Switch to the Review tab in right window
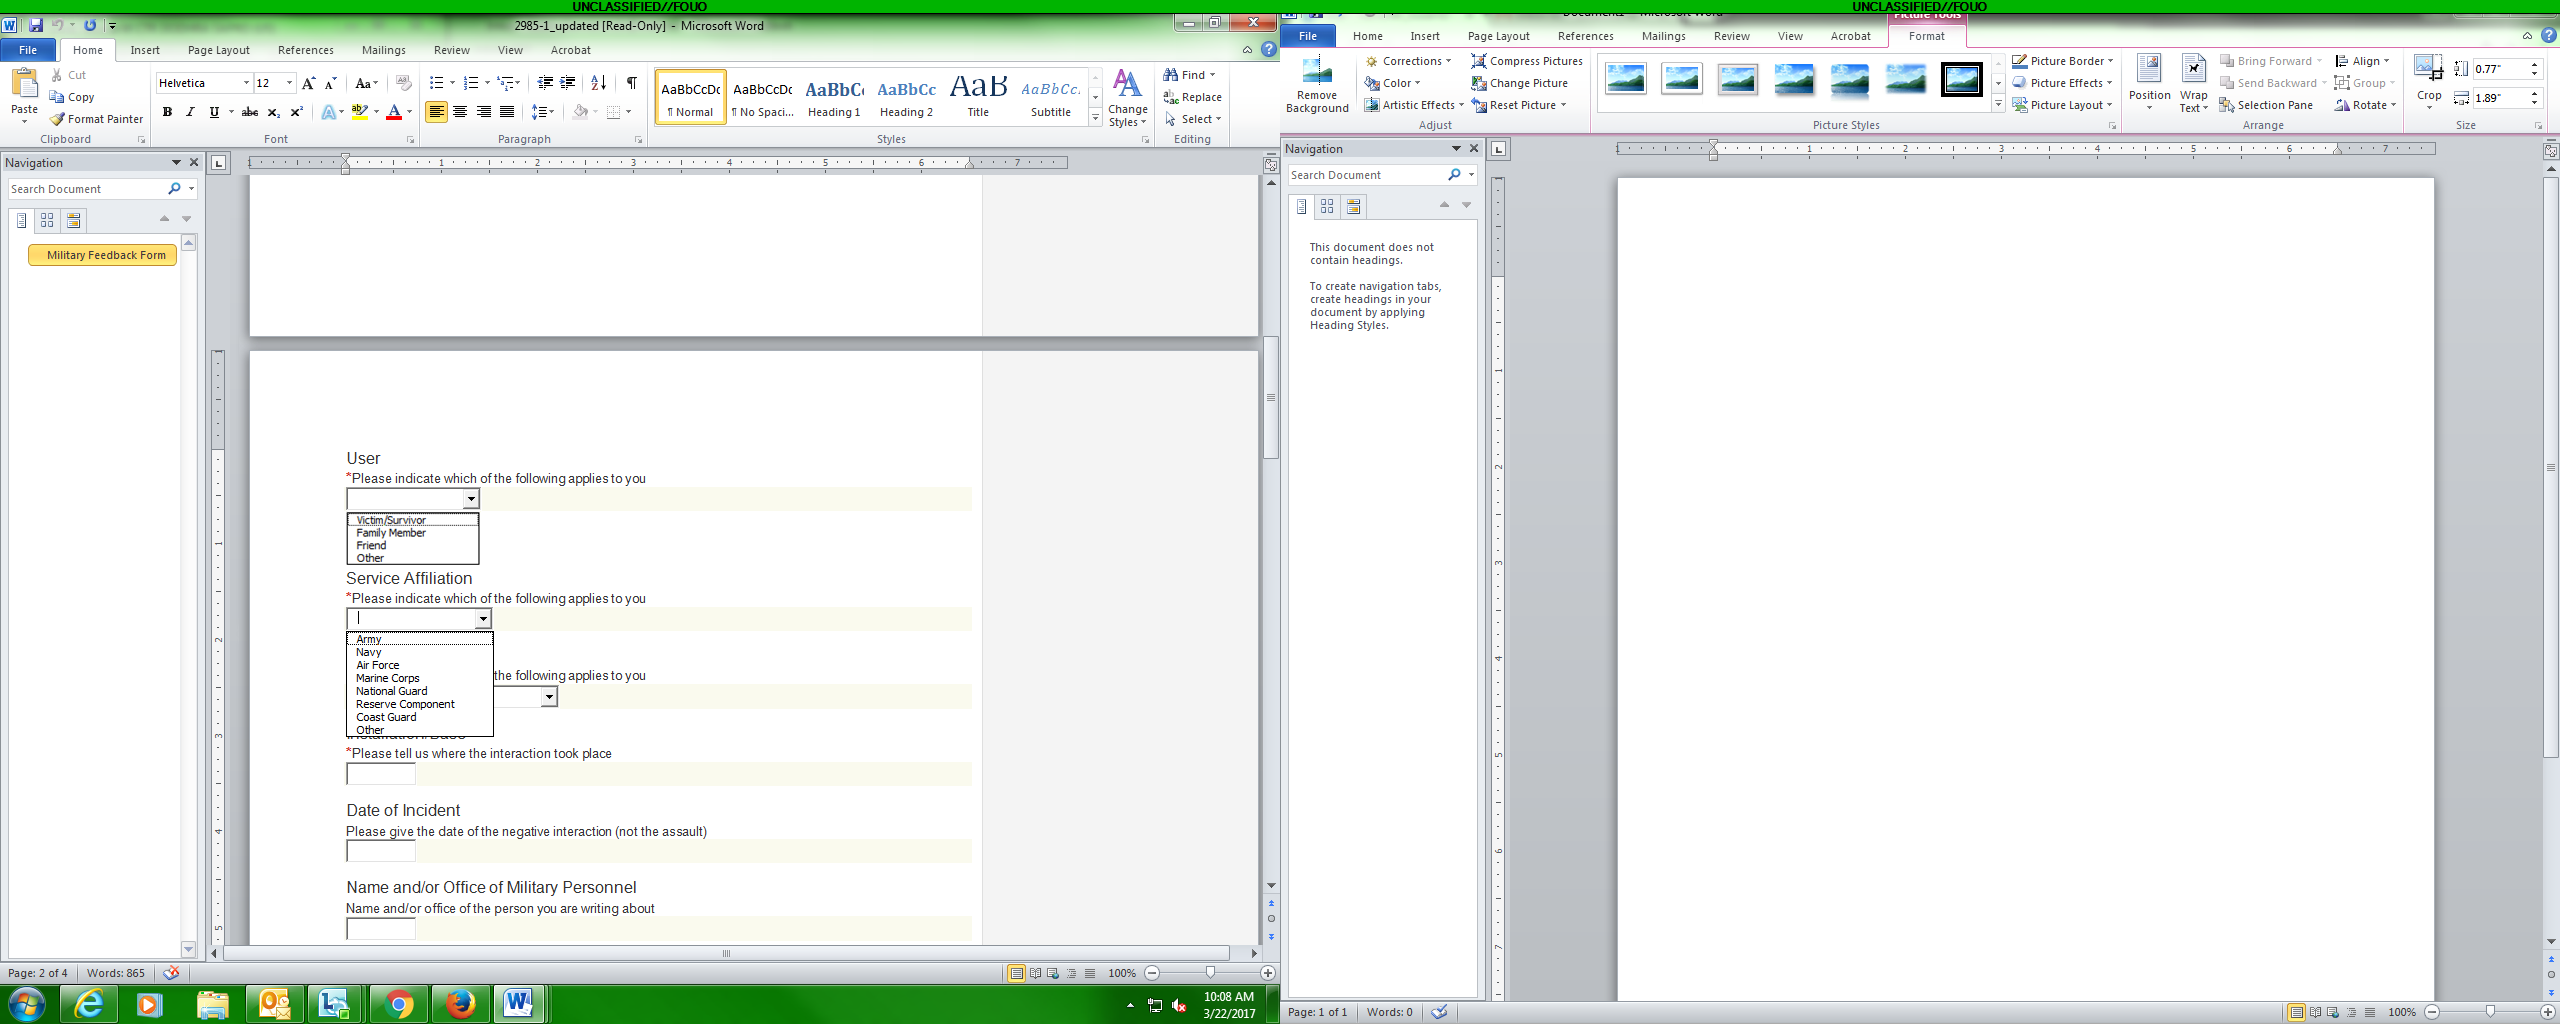 [x=1732, y=36]
